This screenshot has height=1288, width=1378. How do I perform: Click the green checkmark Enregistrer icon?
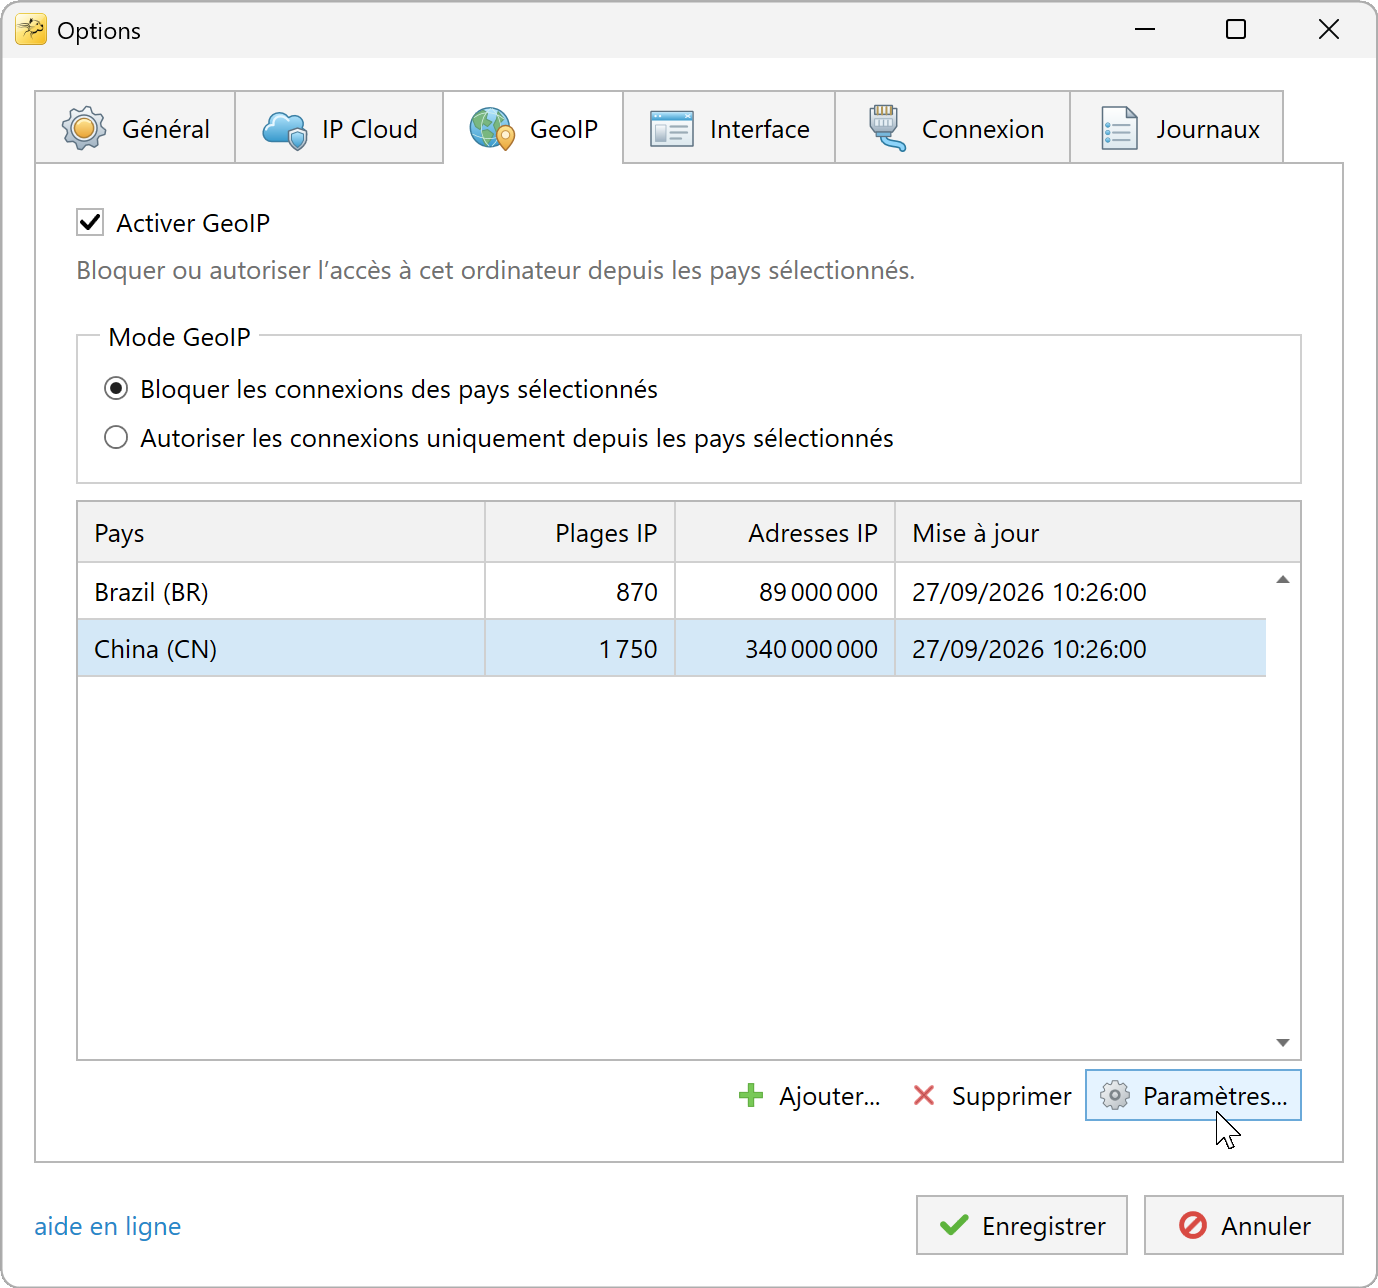(x=954, y=1225)
